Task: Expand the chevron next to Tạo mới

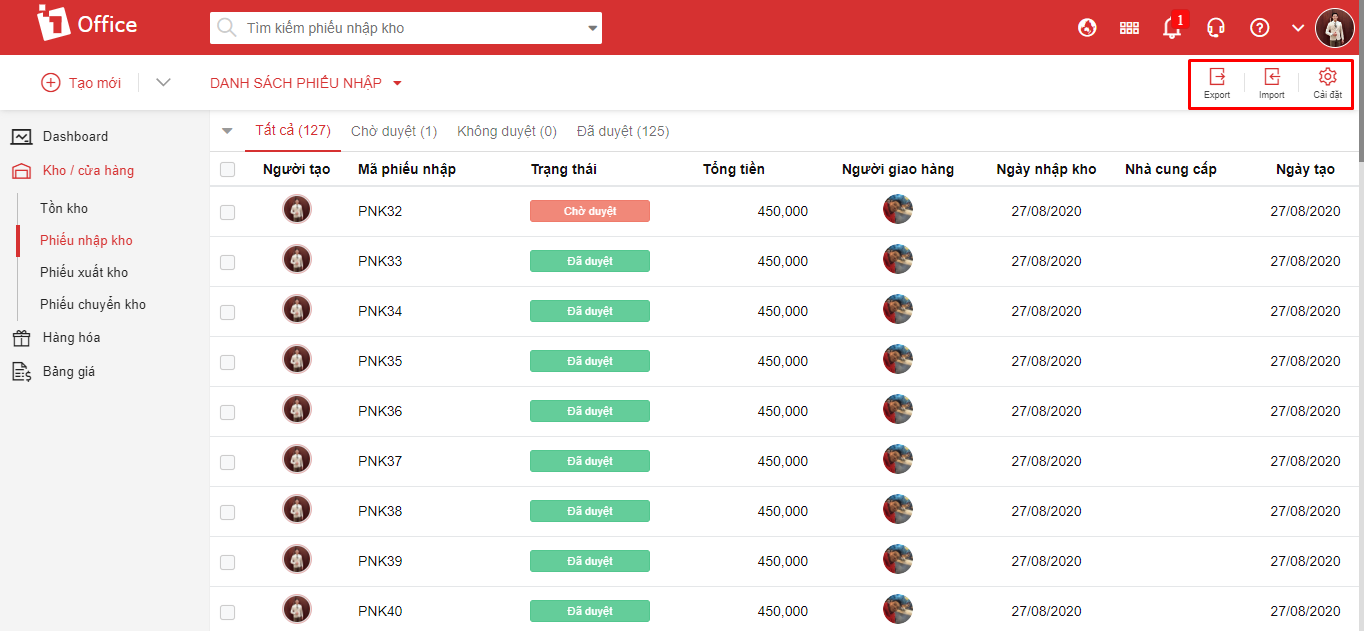Action: tap(163, 82)
